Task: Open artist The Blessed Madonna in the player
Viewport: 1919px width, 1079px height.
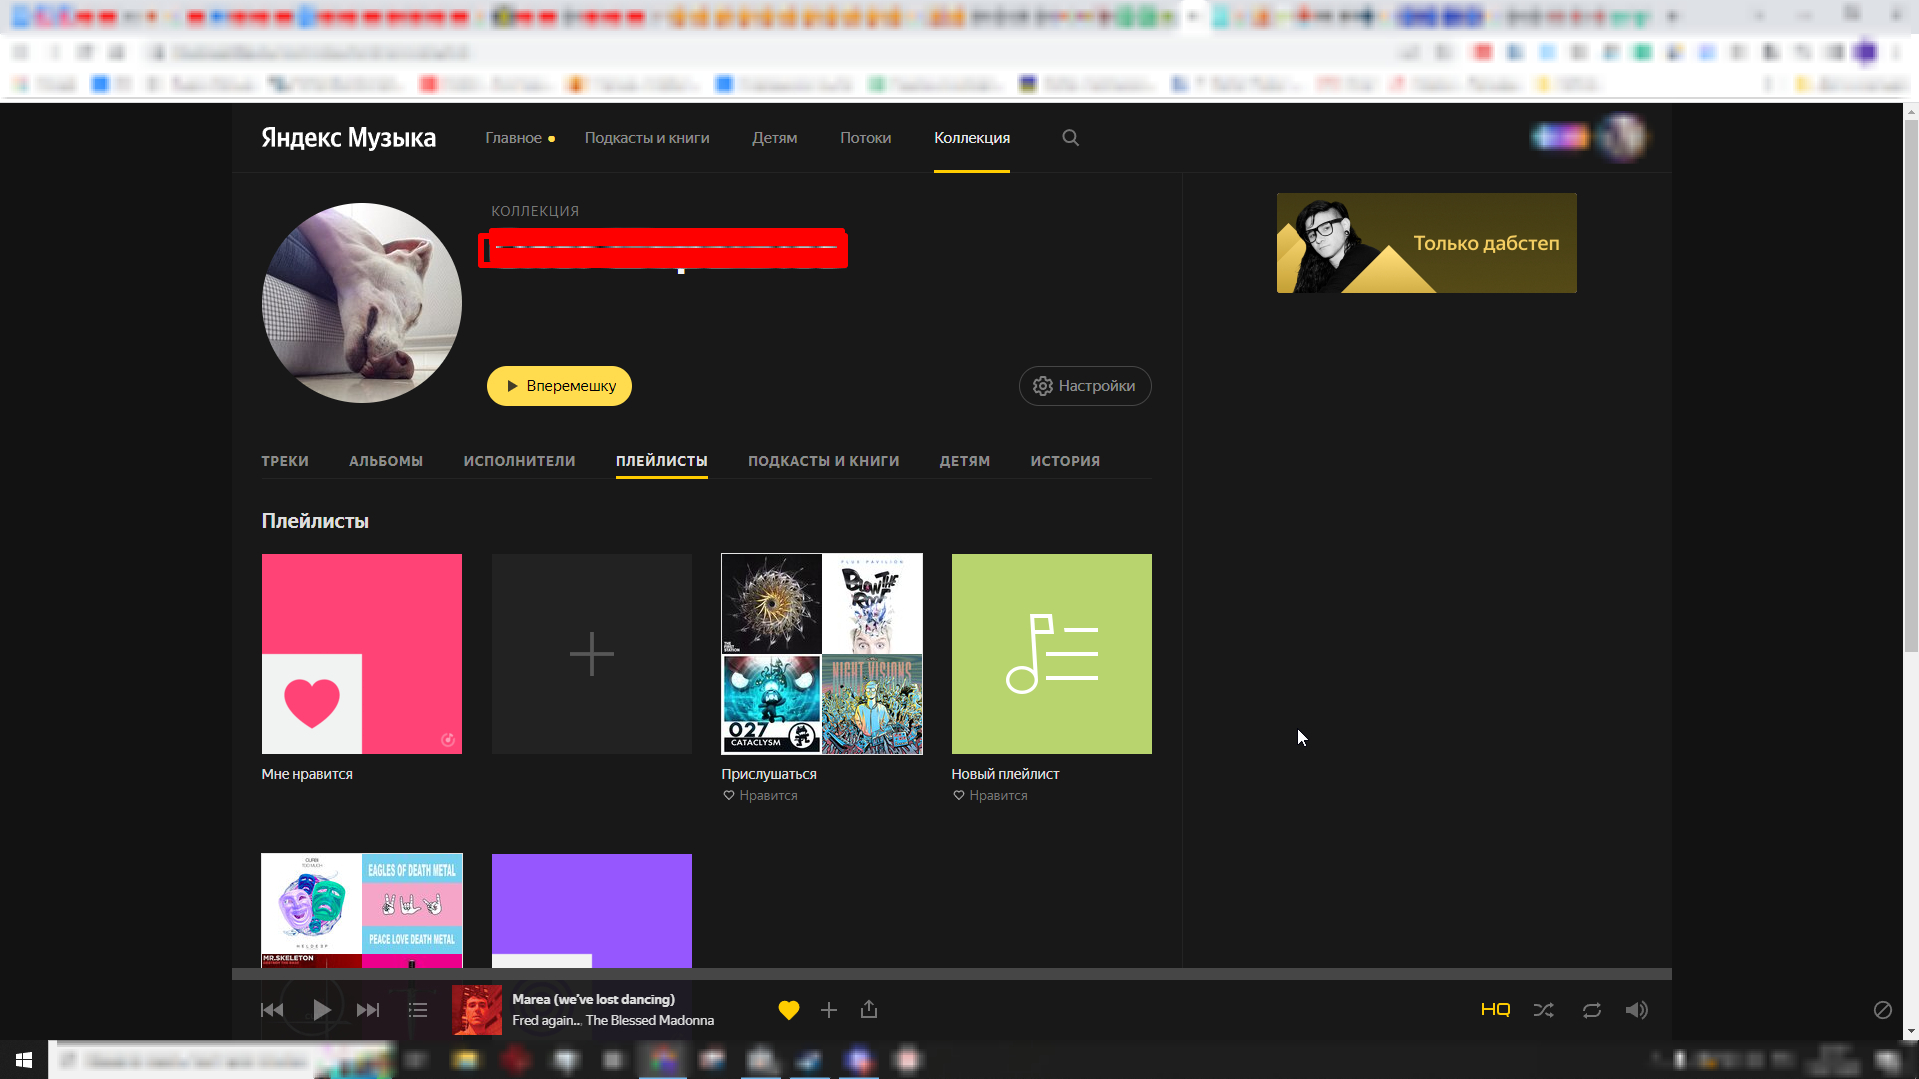Action: click(x=650, y=1021)
